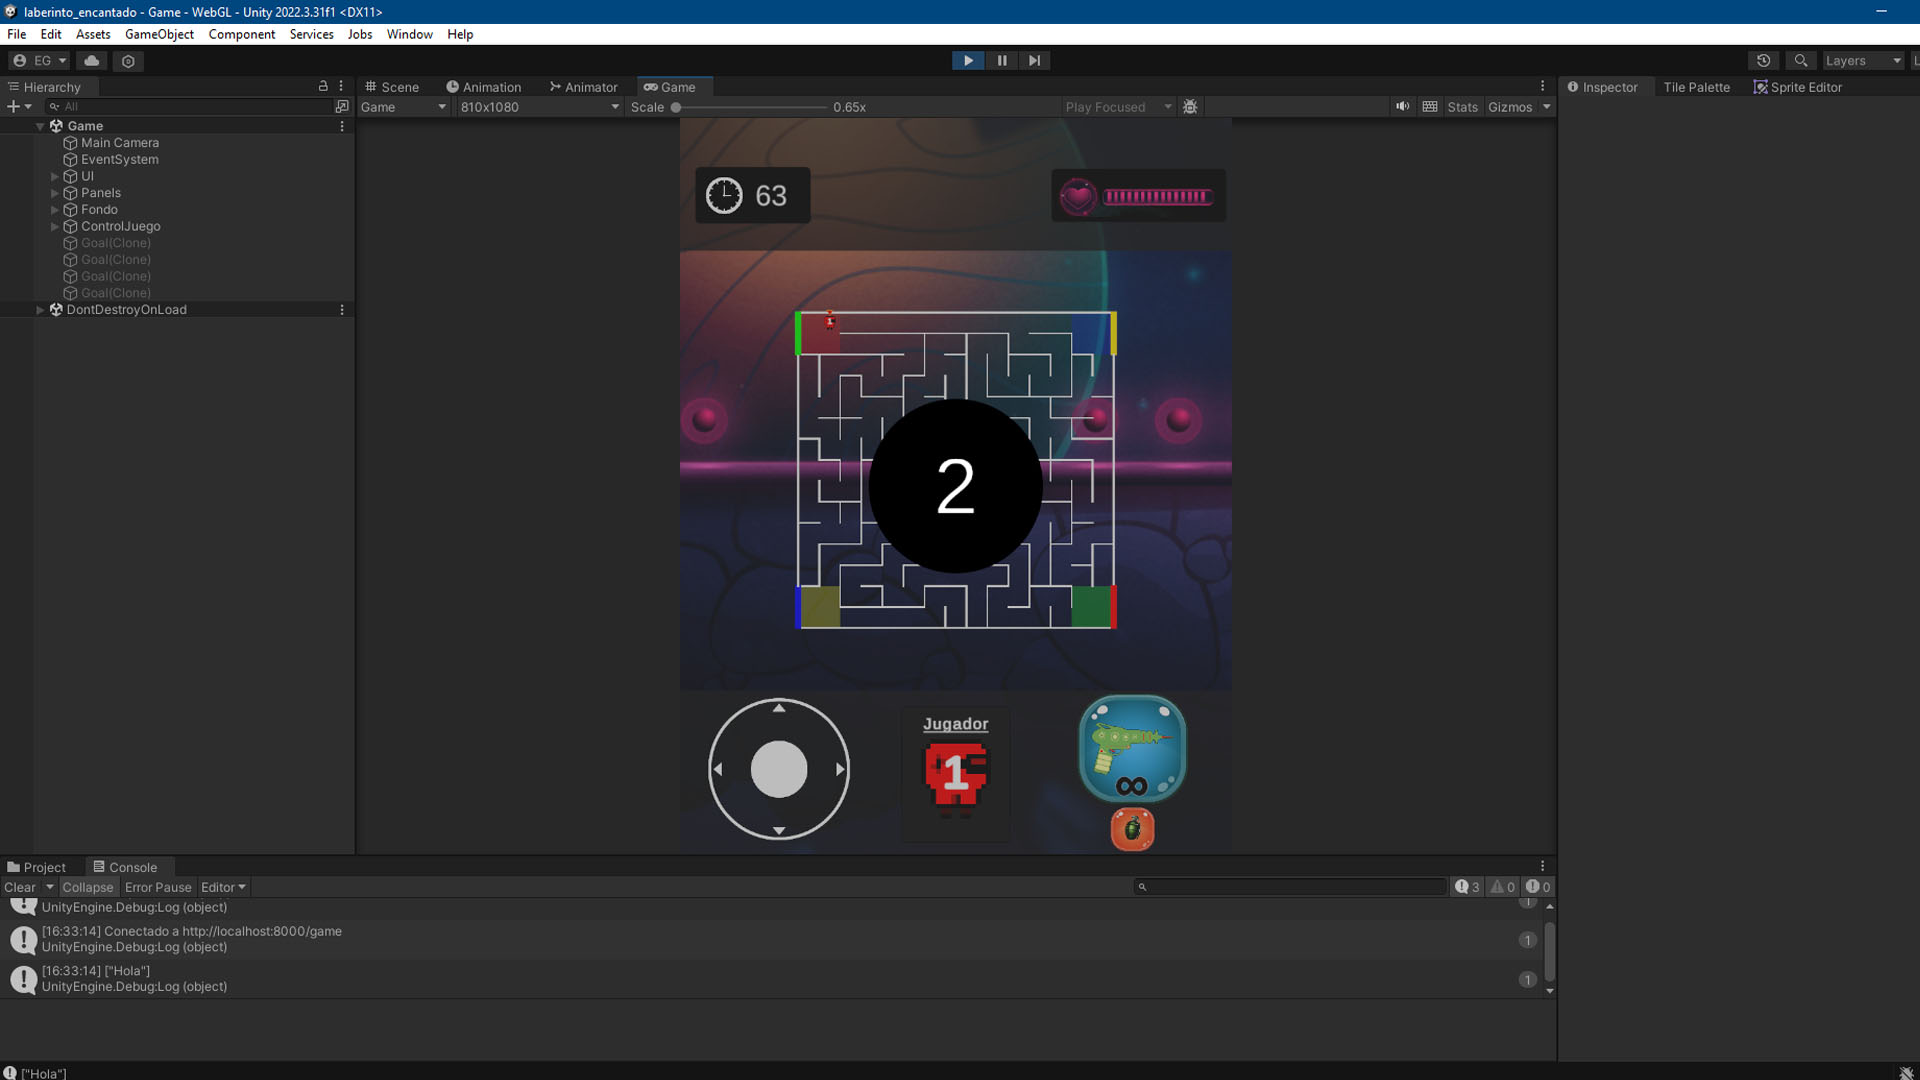Image resolution: width=1920 pixels, height=1080 pixels.
Task: Open the Unity Cloud icon
Action: click(x=92, y=61)
